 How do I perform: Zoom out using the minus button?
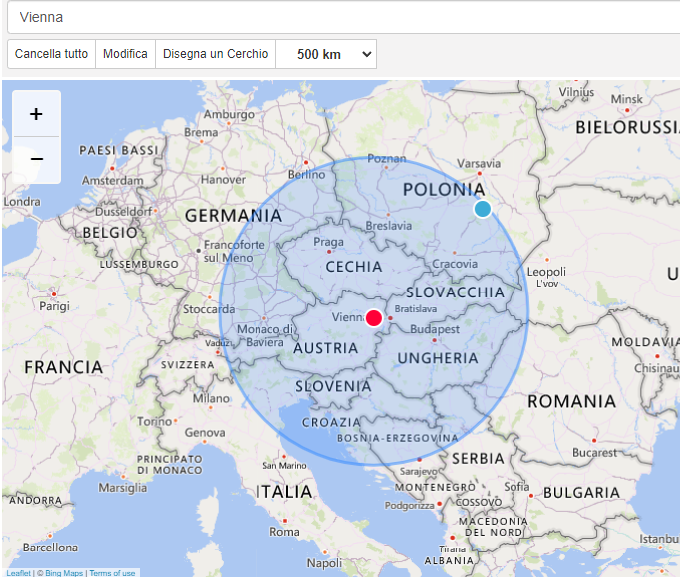coord(36,159)
